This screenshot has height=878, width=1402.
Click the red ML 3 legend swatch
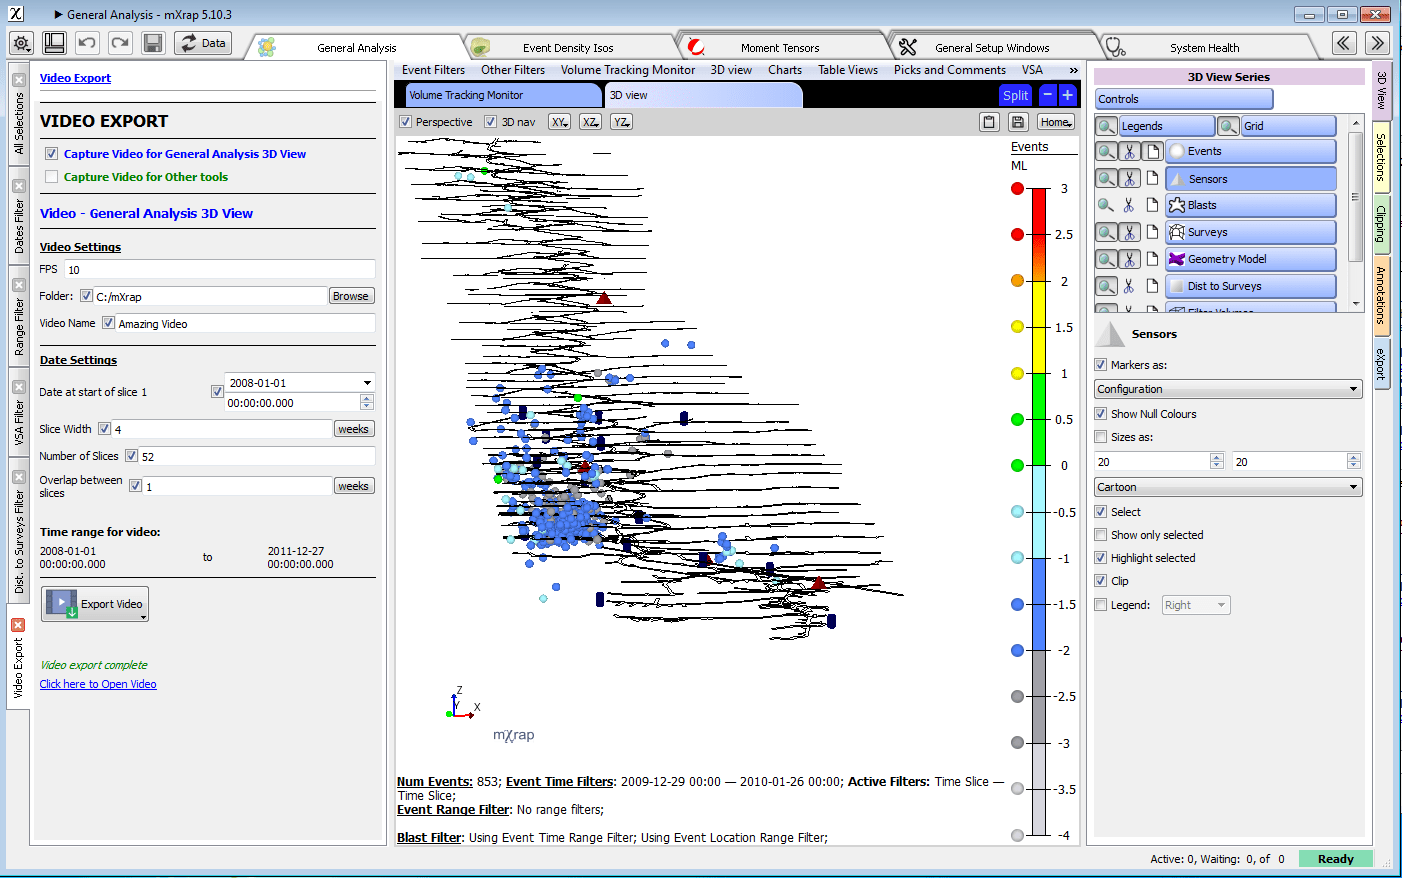tap(1017, 188)
